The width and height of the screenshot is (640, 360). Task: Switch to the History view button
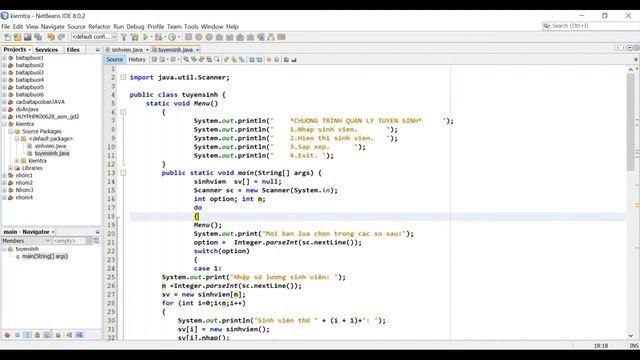click(137, 60)
